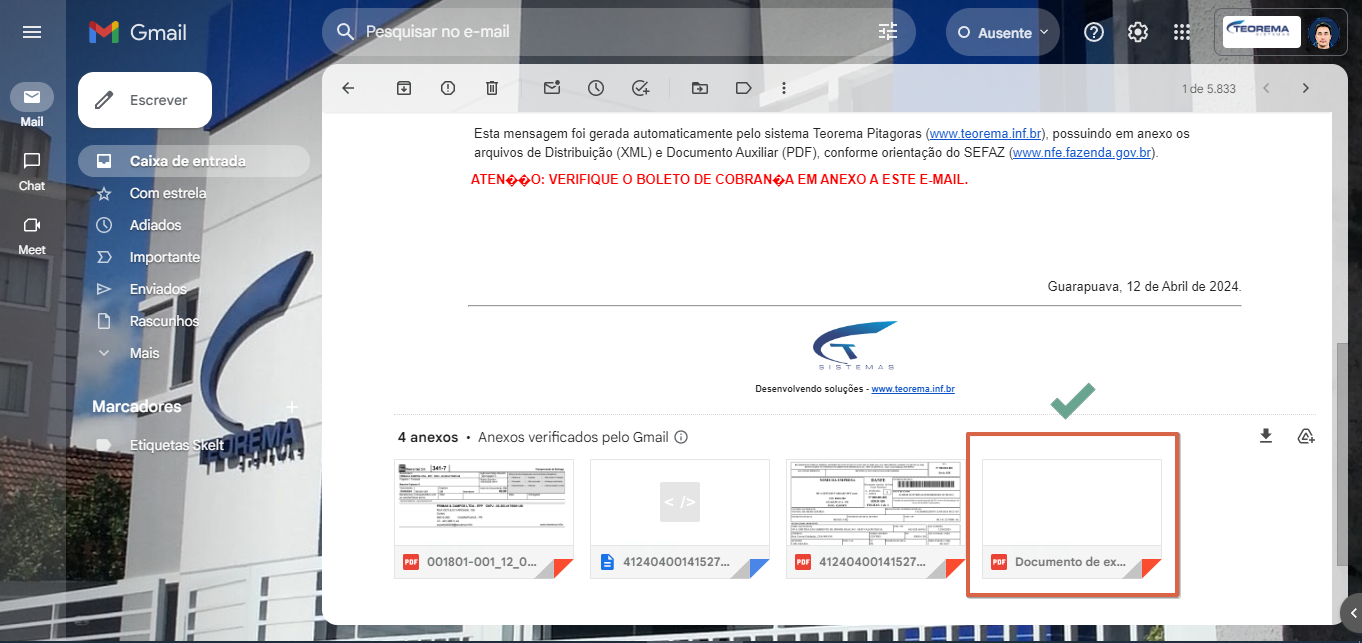Open www.teorema.inf.br link in message body
Image resolution: width=1362 pixels, height=643 pixels.
(x=987, y=133)
